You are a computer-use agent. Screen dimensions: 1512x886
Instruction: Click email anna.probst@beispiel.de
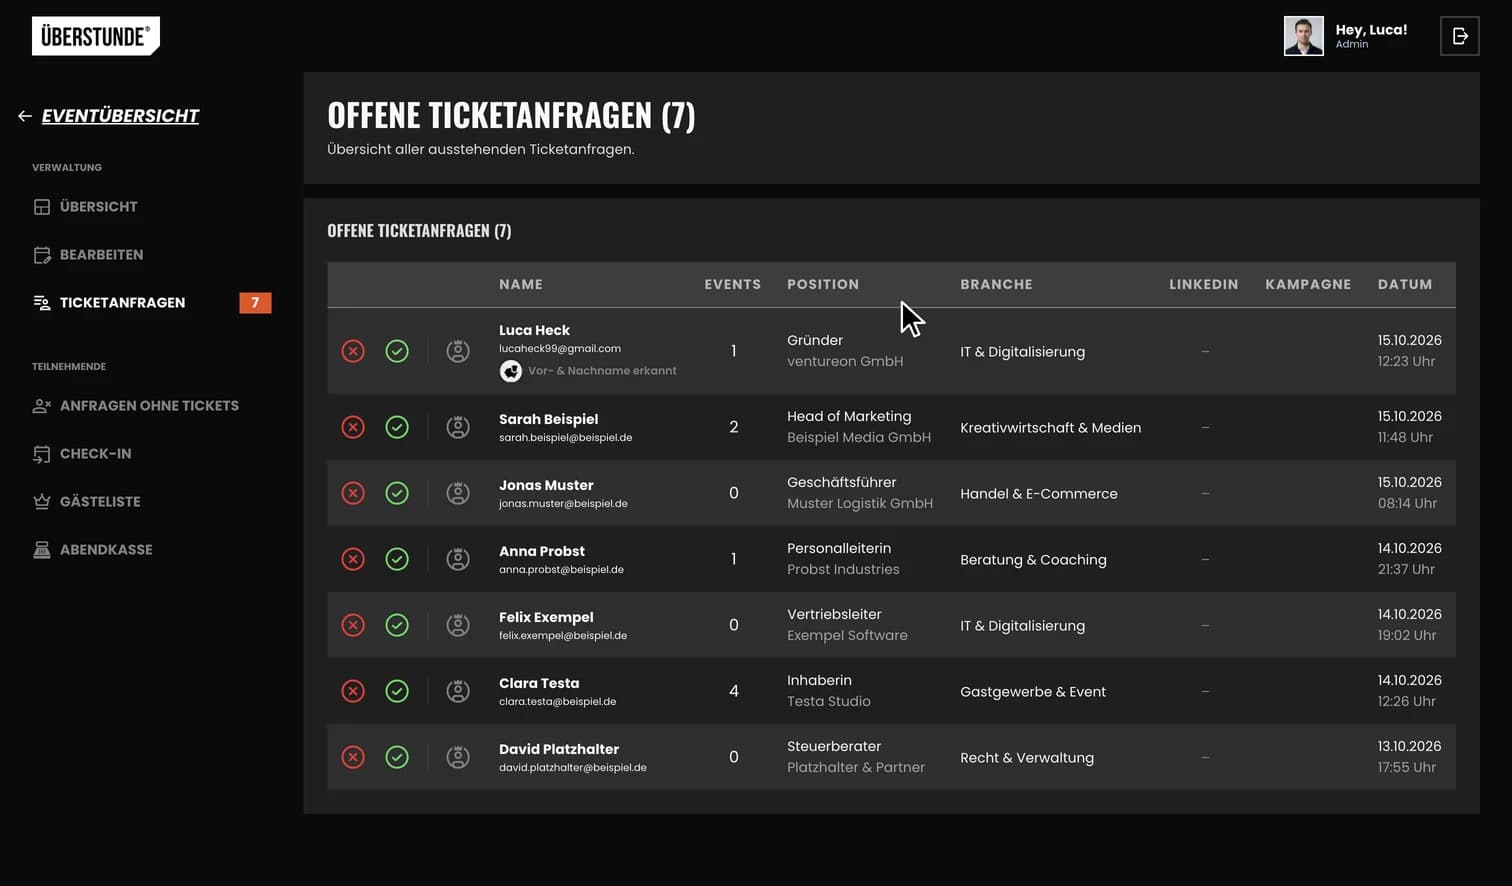[x=561, y=570]
